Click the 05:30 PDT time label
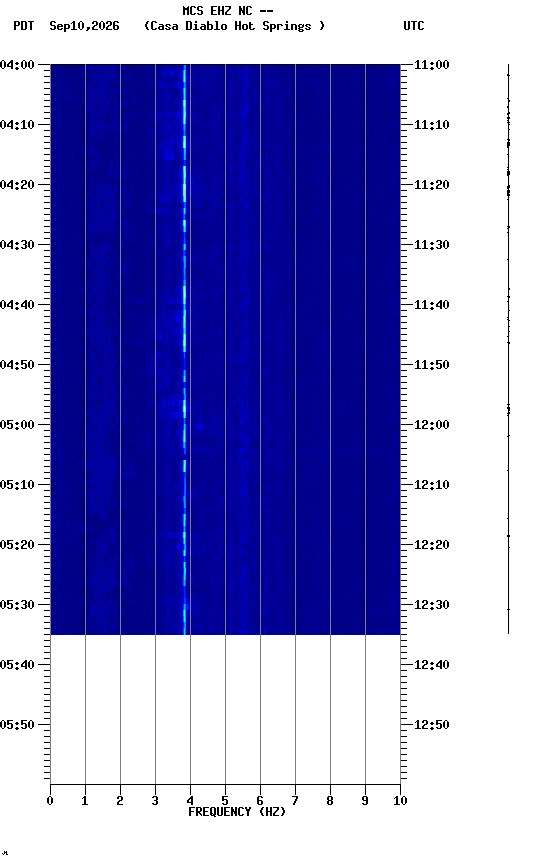The image size is (552, 864). tap(17, 605)
